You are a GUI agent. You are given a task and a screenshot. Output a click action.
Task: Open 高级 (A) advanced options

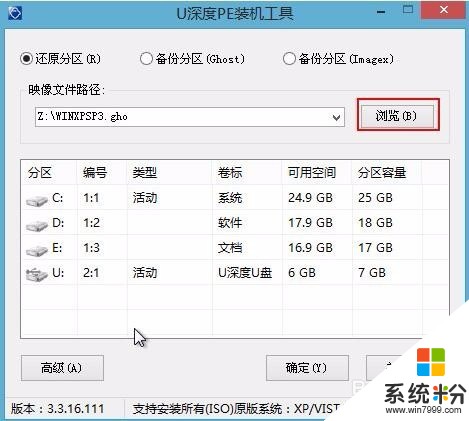click(62, 368)
